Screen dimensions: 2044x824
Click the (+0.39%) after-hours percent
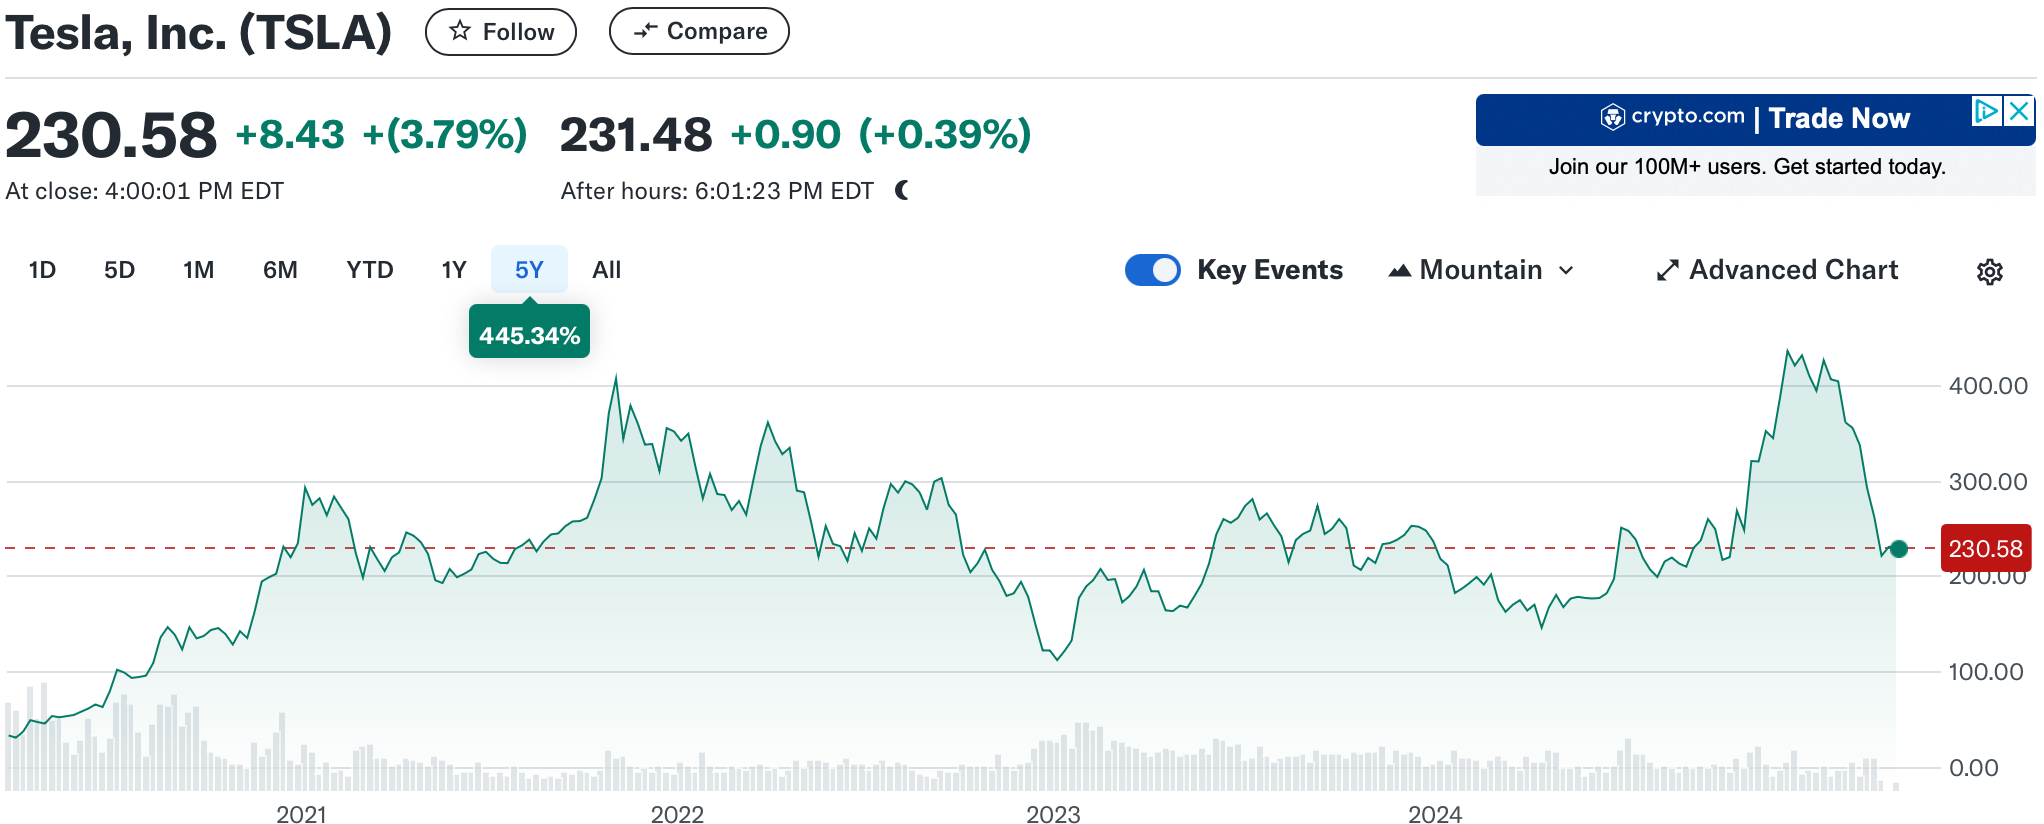pos(945,135)
